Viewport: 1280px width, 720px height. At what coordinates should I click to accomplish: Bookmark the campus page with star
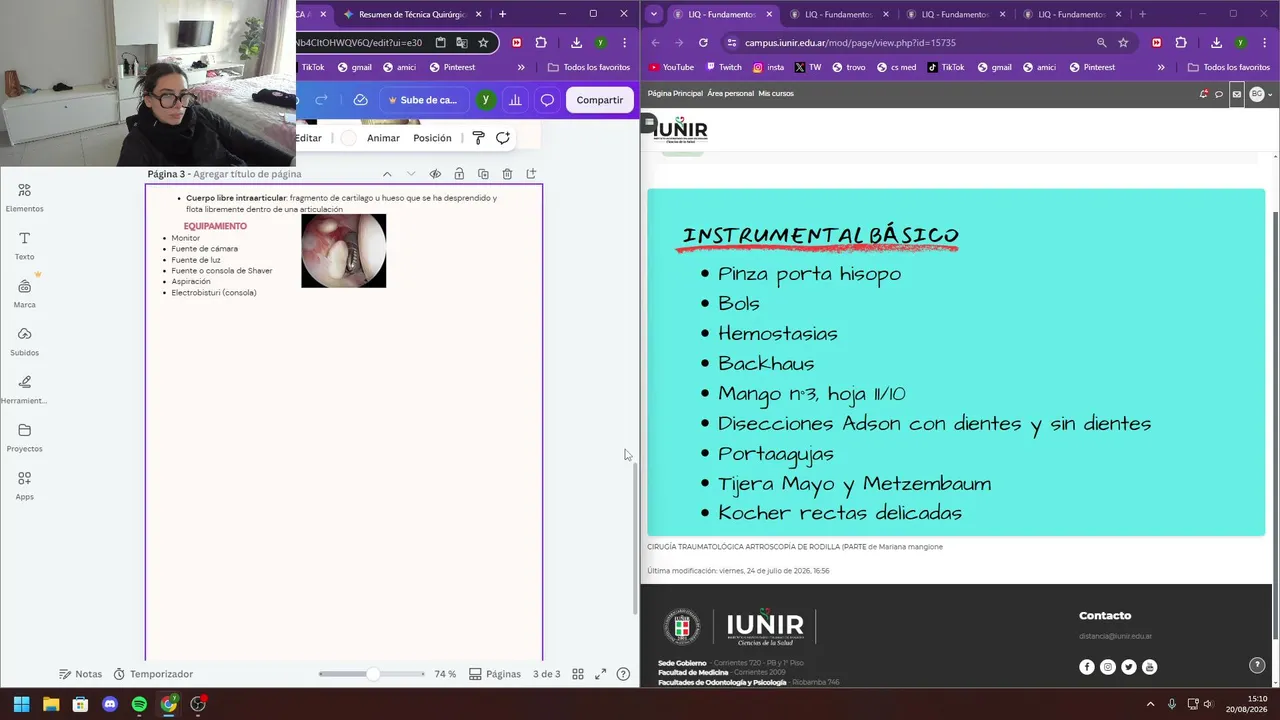[x=1123, y=43]
